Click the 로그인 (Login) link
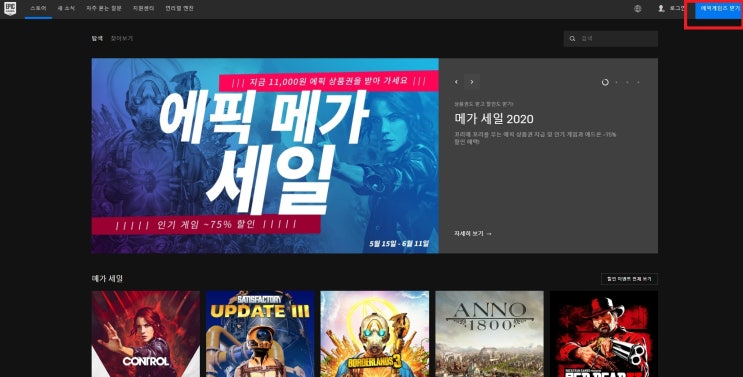The height and width of the screenshot is (377, 743). pos(677,9)
